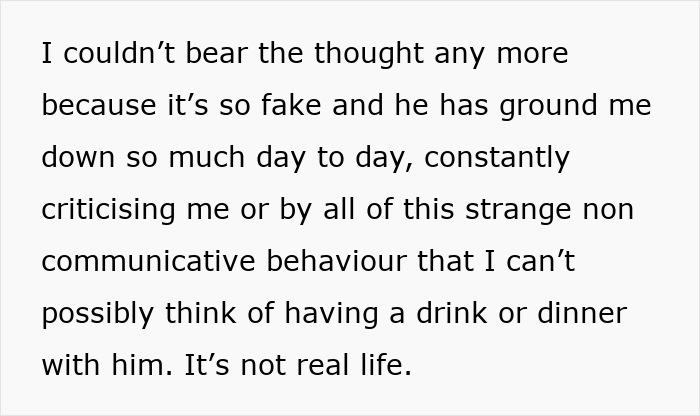Click the word "dinner" ending sixth line
Screen dimensions: 700x416
582,313
